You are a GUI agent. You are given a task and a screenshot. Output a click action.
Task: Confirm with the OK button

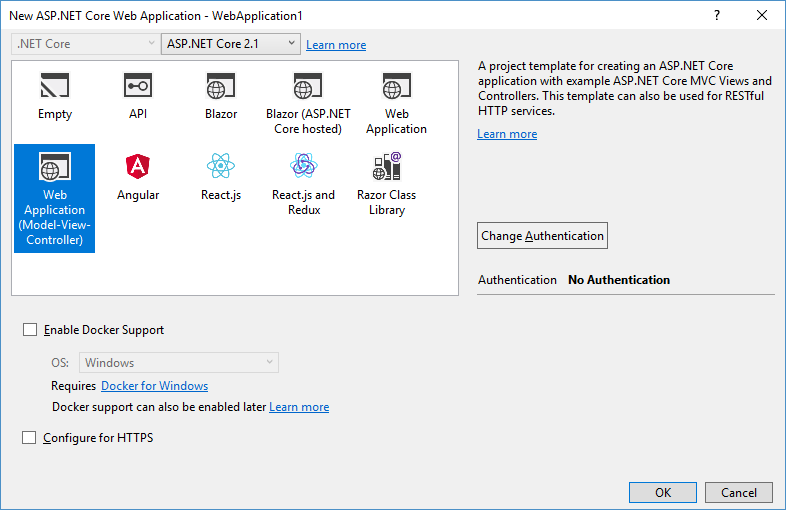663,492
